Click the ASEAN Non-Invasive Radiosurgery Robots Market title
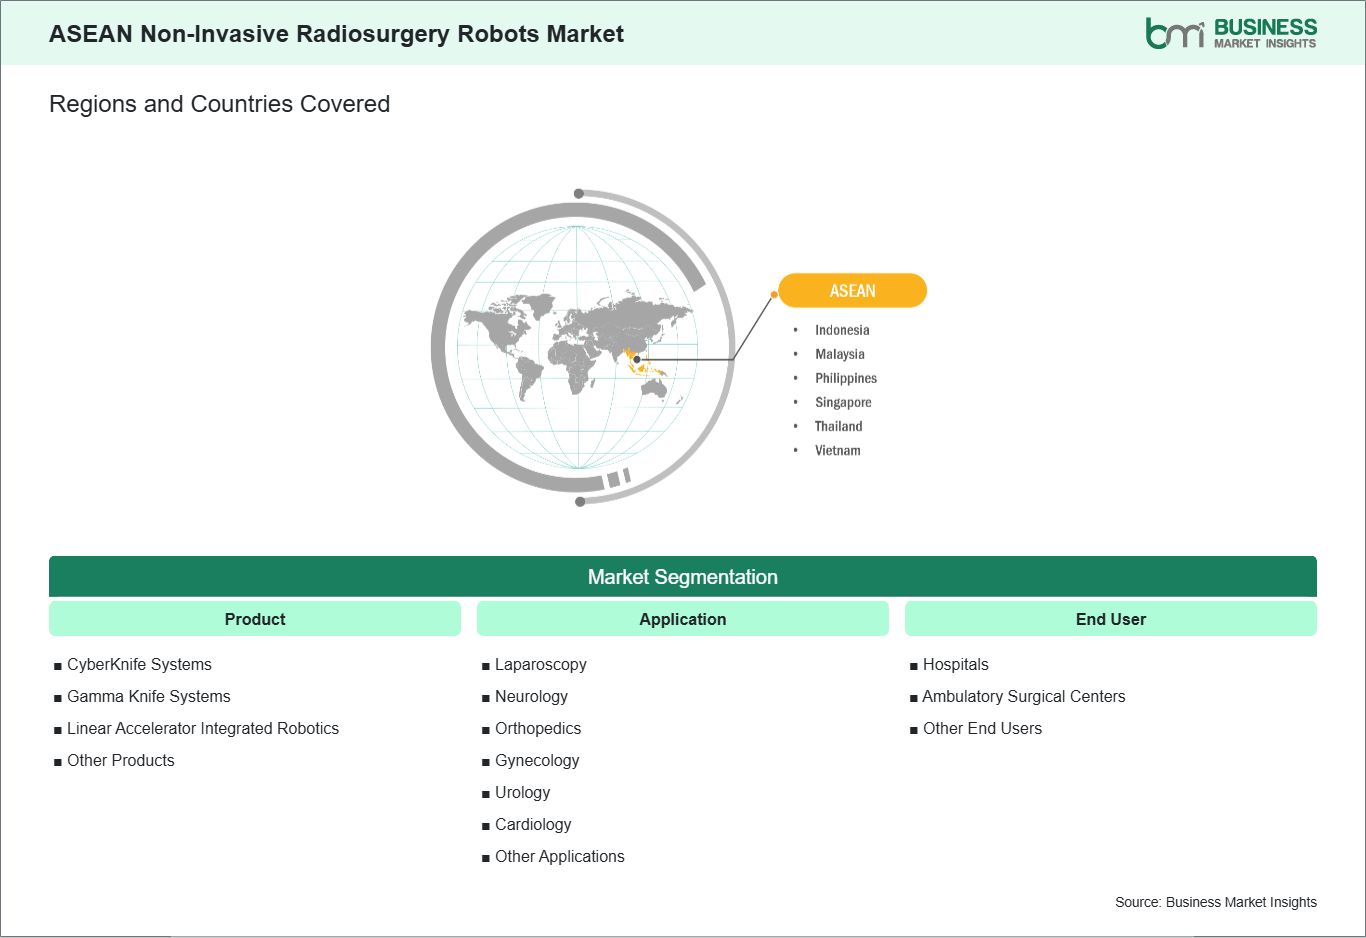This screenshot has height=938, width=1366. pyautogui.click(x=336, y=34)
